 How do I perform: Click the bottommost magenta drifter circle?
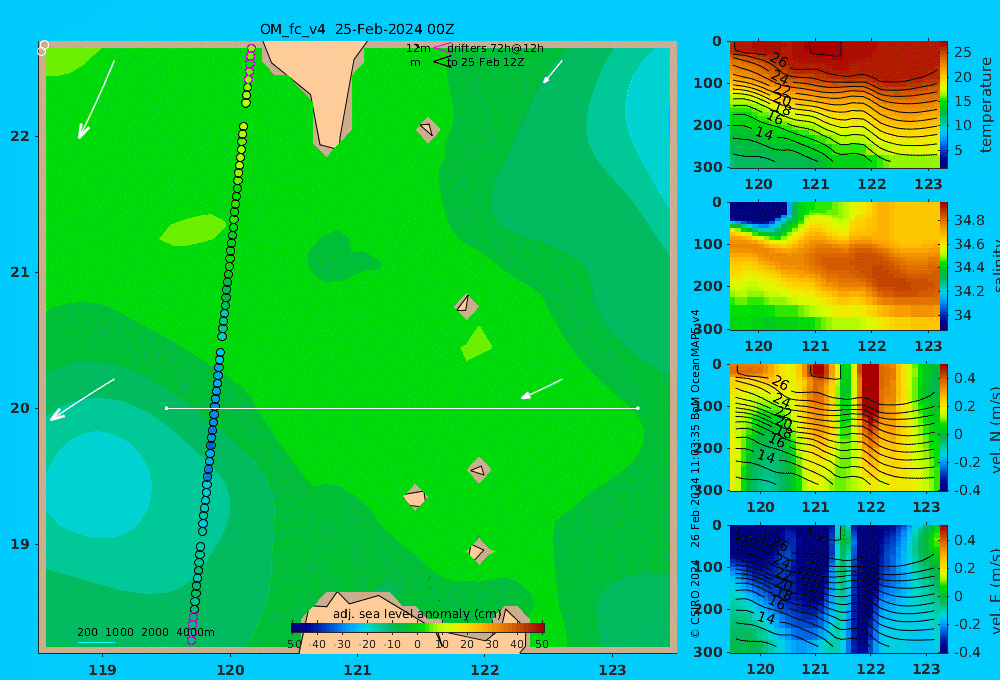(x=191, y=640)
